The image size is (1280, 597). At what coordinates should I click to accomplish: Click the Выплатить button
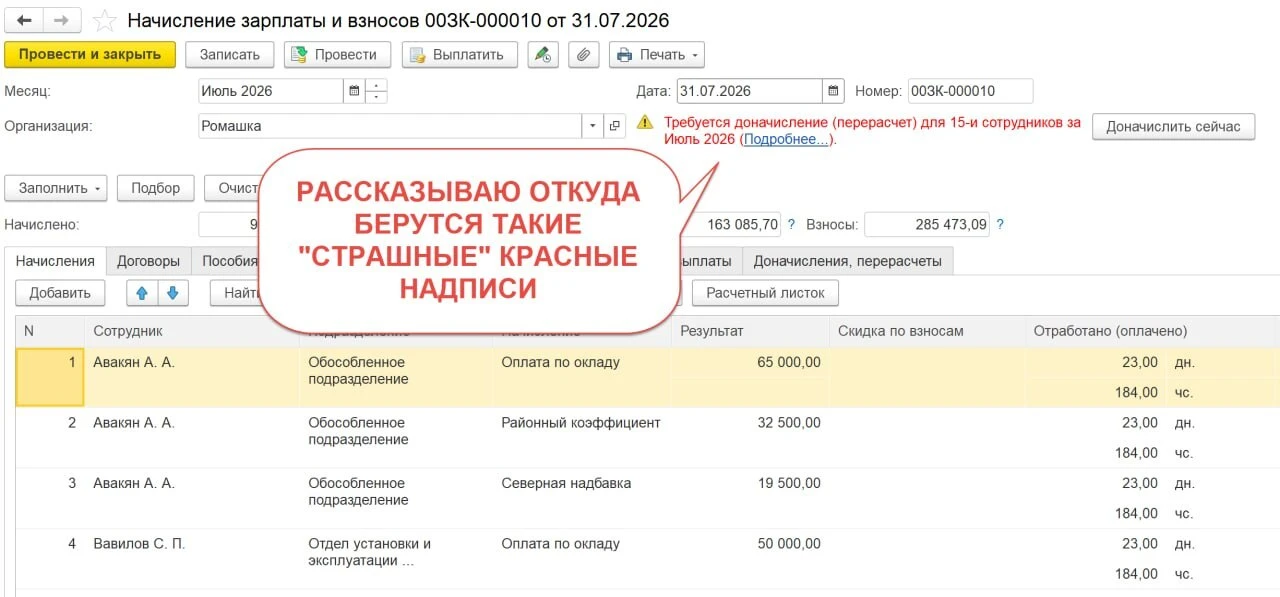tap(459, 54)
